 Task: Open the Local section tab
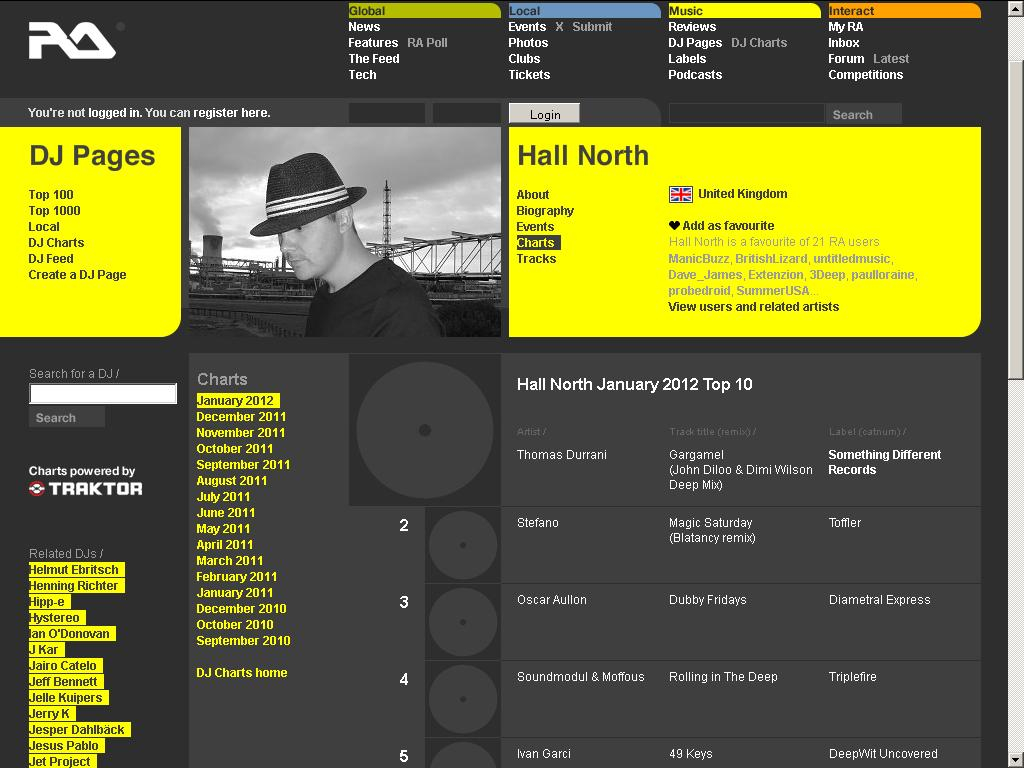584,10
